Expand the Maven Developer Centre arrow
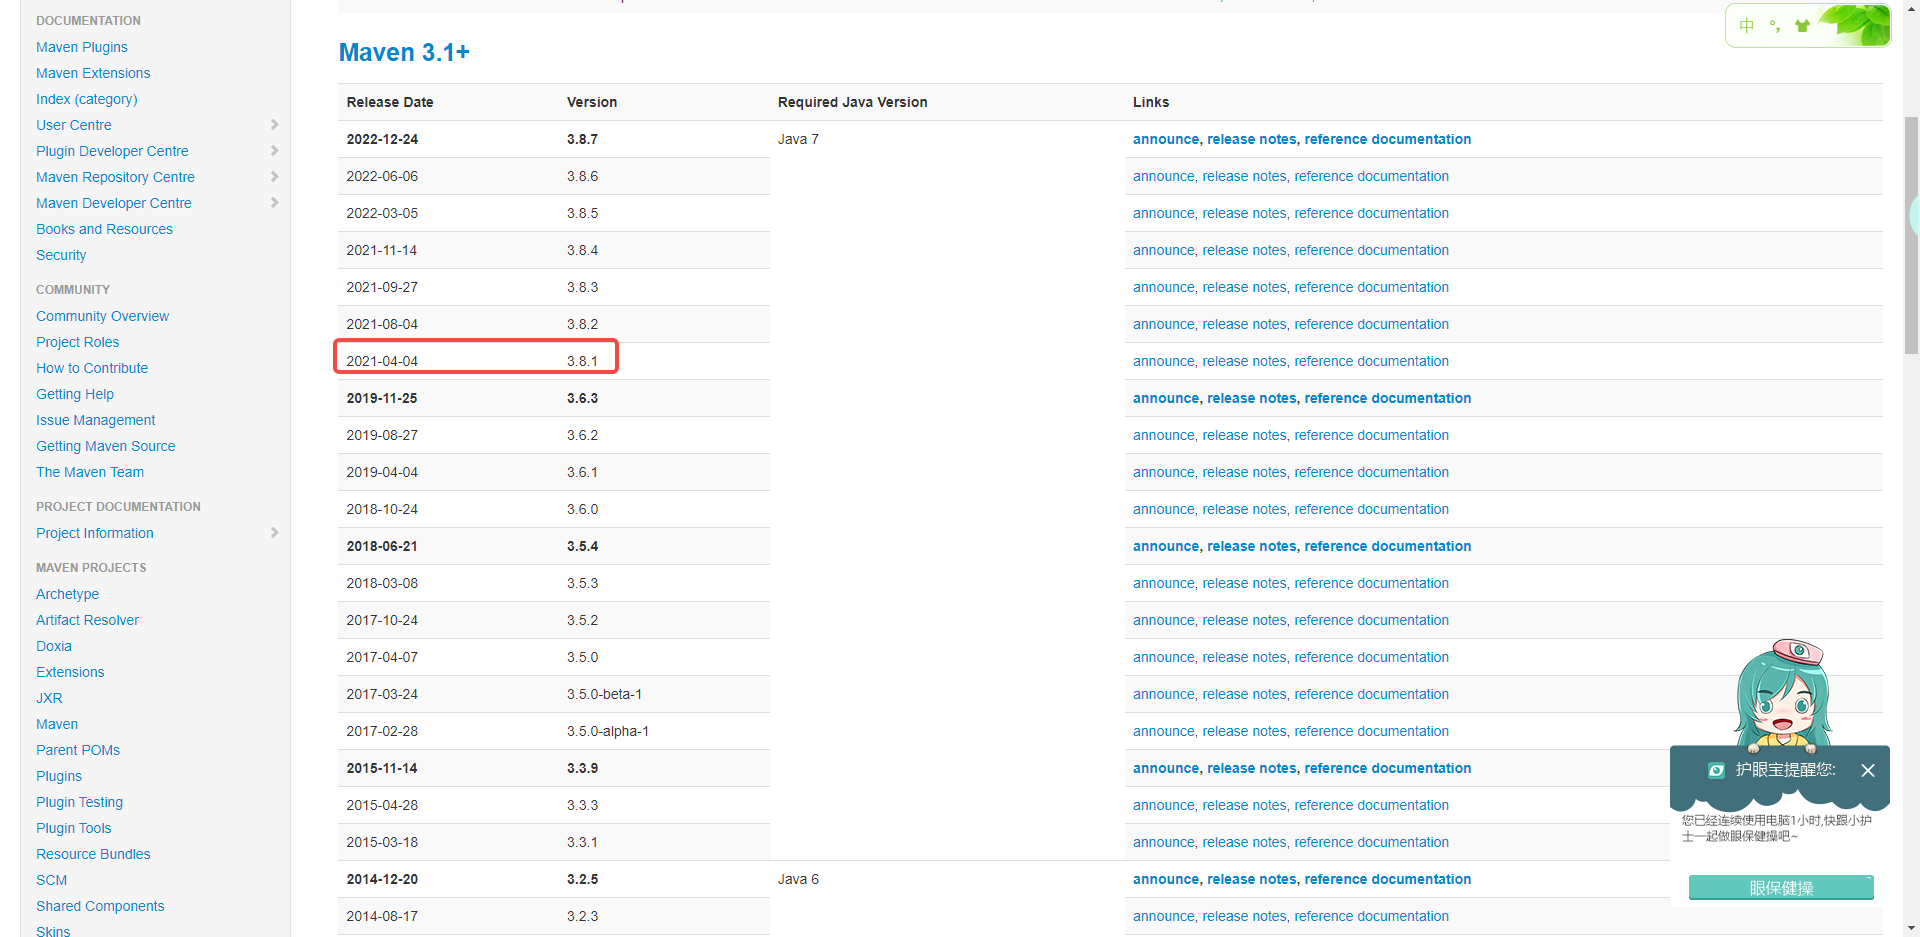The height and width of the screenshot is (937, 1920). [x=274, y=203]
